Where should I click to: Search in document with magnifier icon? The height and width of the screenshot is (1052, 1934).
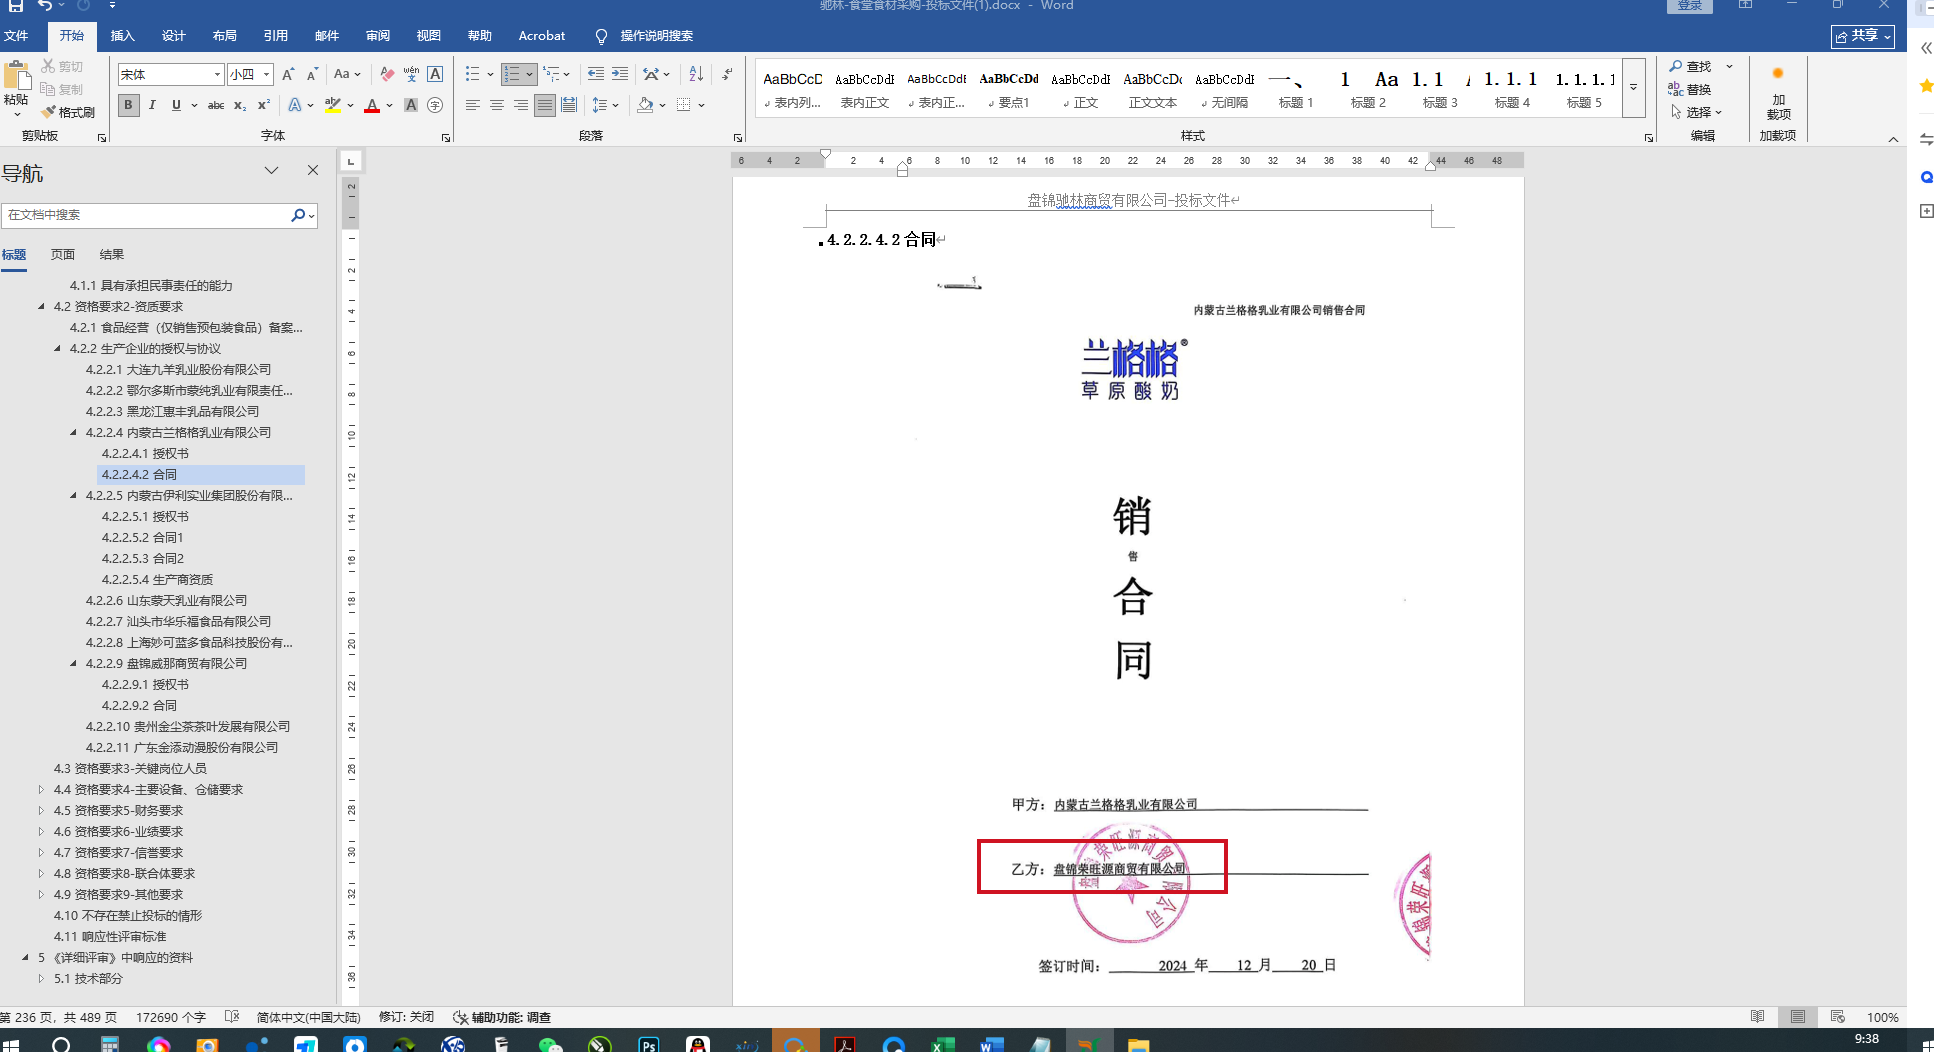(298, 215)
